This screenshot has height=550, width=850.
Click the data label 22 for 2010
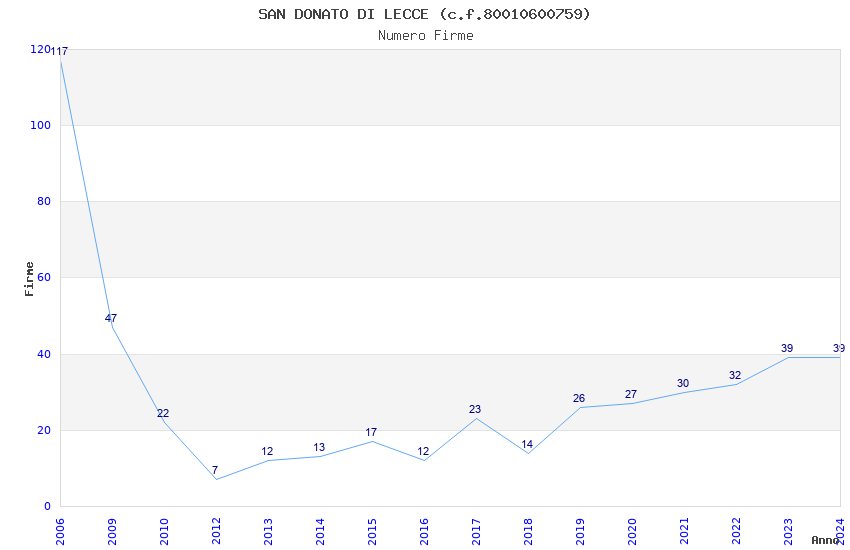pos(163,413)
